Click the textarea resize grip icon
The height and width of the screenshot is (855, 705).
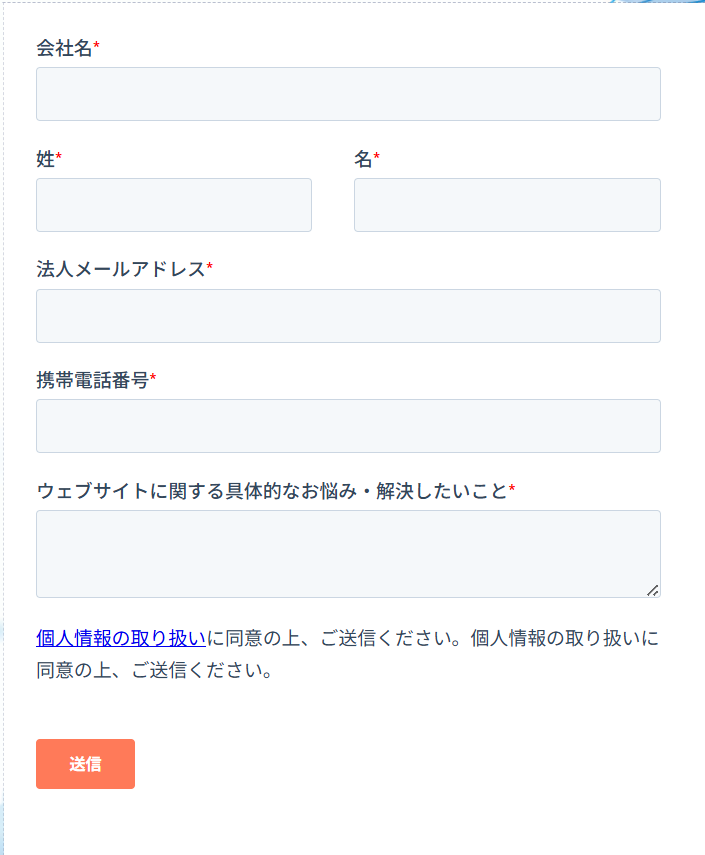[653, 590]
